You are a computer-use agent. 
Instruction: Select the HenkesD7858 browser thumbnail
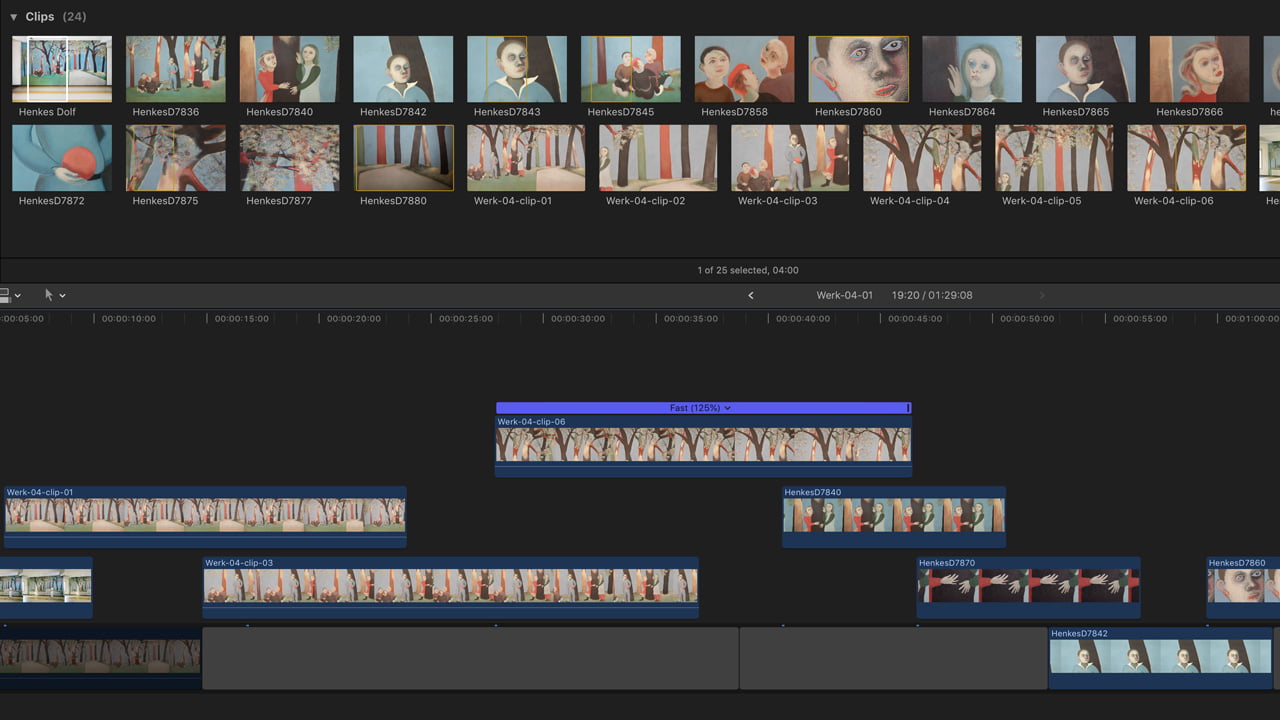[745, 69]
